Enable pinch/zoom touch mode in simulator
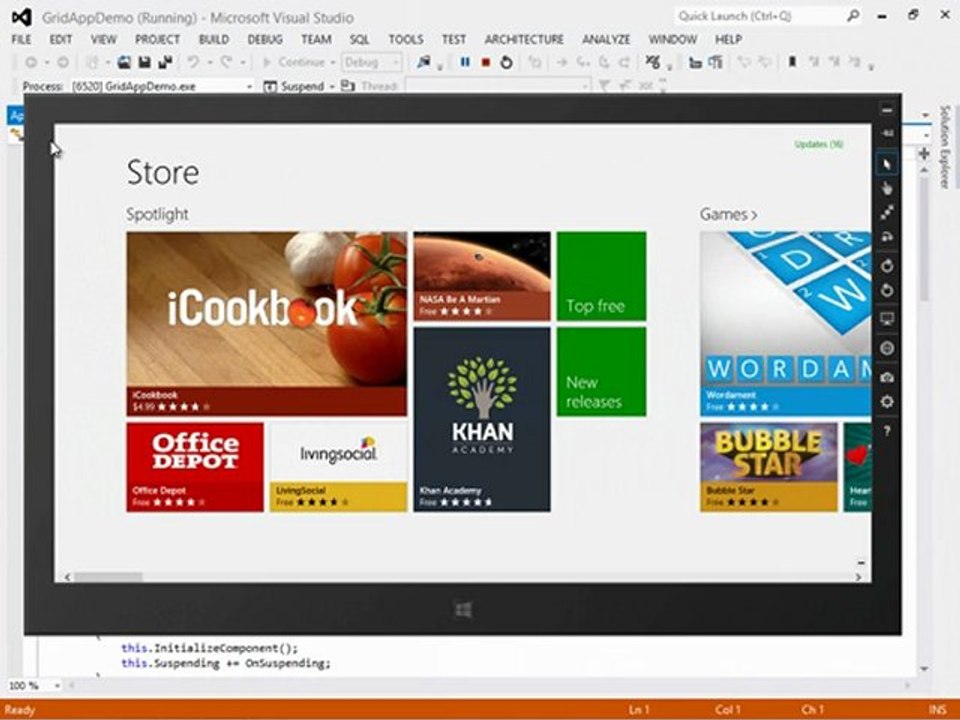Screen dimensions: 960x720 click(x=887, y=212)
